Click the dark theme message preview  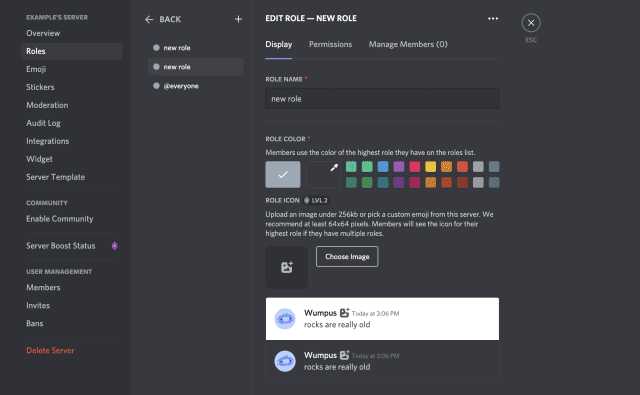click(x=382, y=361)
